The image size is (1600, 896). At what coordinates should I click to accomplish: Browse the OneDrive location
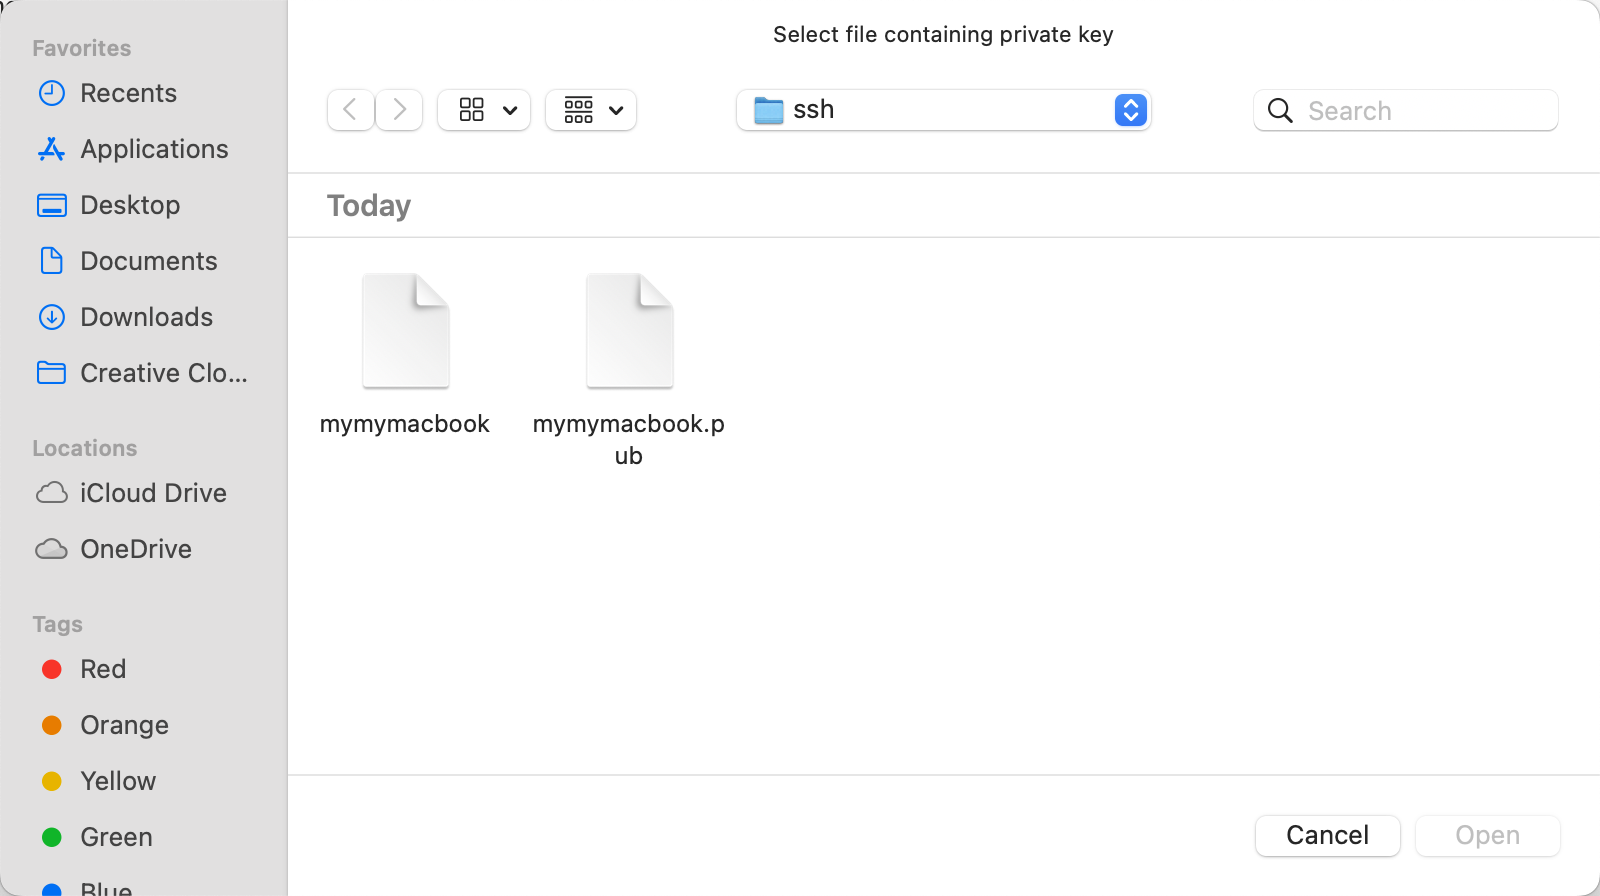pos(136,549)
